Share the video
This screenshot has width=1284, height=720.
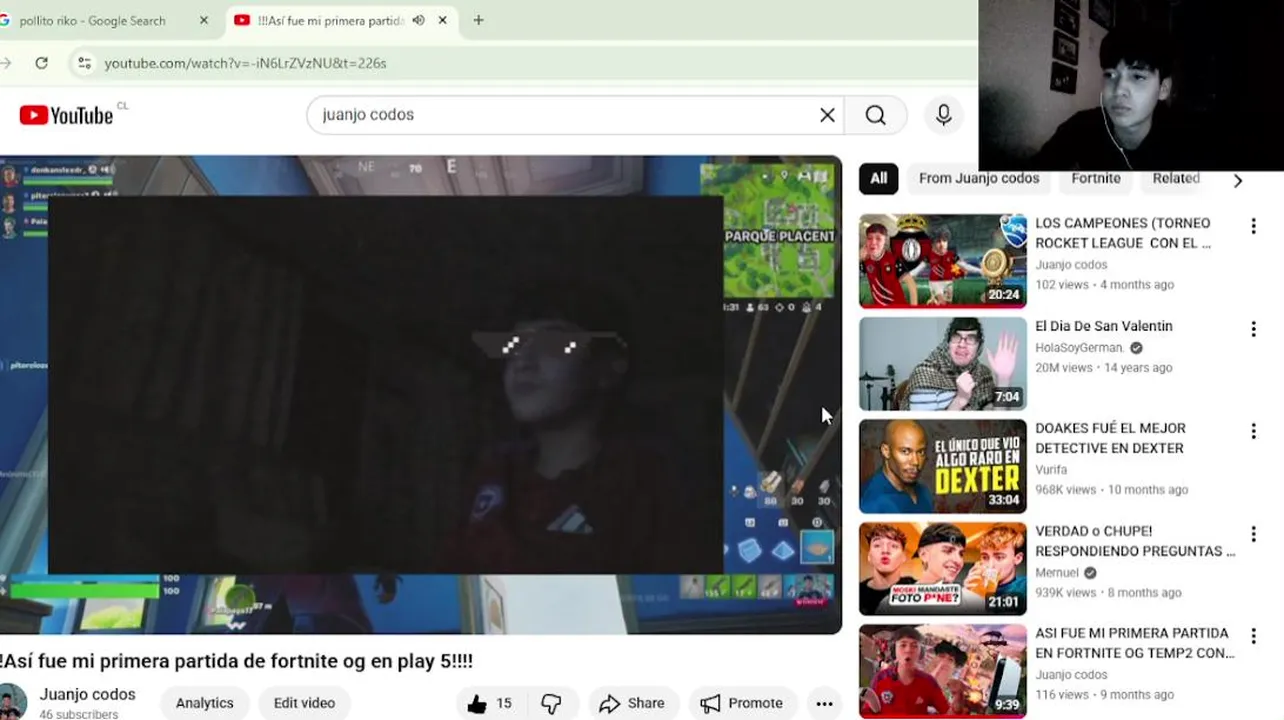632,703
